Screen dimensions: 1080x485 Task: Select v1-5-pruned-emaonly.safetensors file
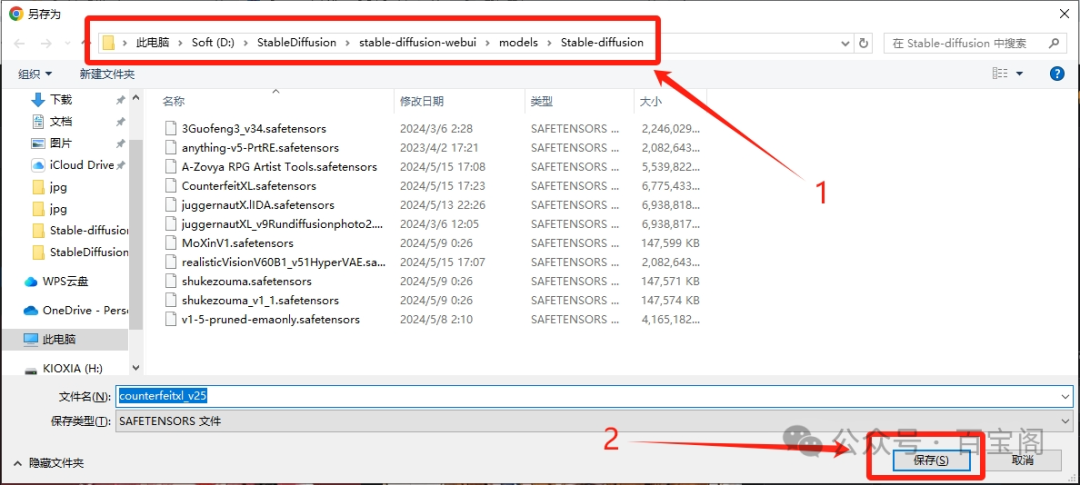pos(271,320)
